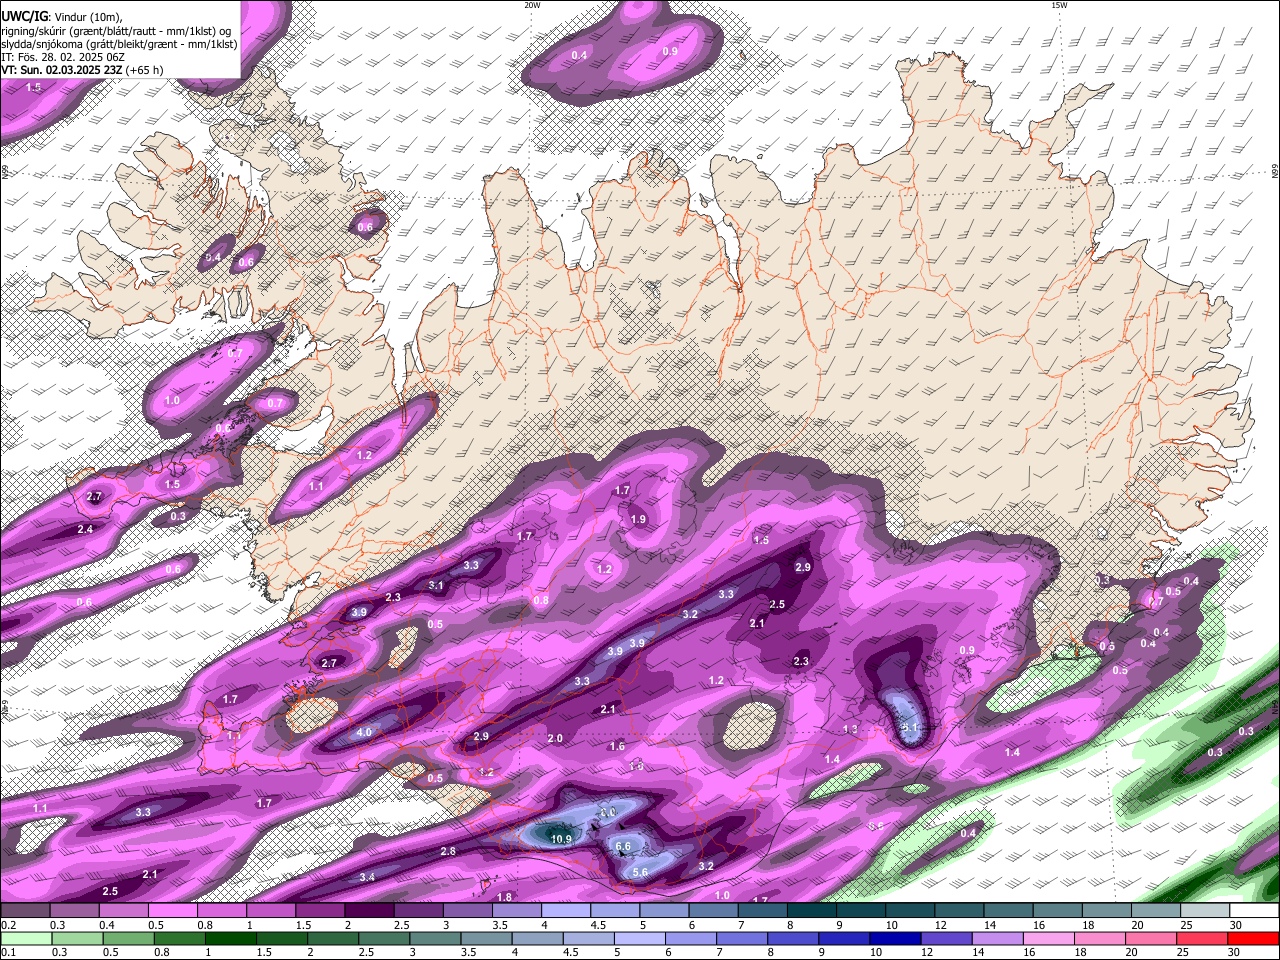The height and width of the screenshot is (960, 1280).
Task: Select the '0.1' label under lower legend row
Action: pos(8,953)
